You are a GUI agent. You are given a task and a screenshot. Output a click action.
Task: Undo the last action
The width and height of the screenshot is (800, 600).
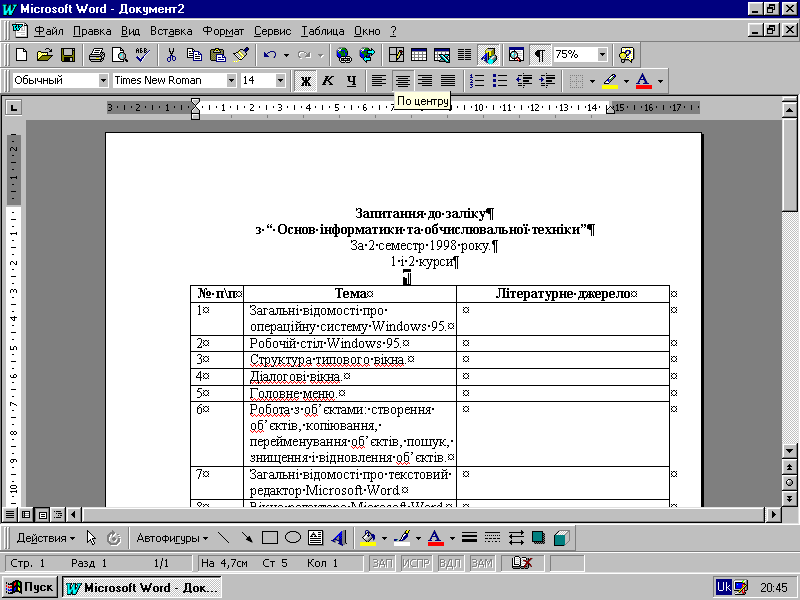(270, 55)
